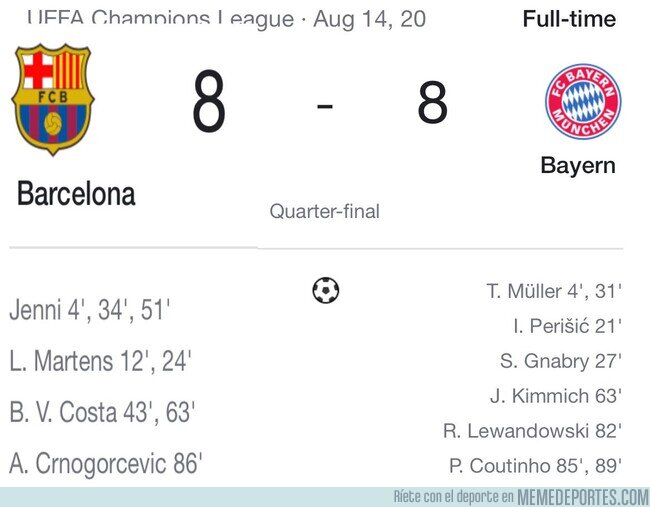Select scorer B. V. Costa 43', 63'

(x=102, y=412)
